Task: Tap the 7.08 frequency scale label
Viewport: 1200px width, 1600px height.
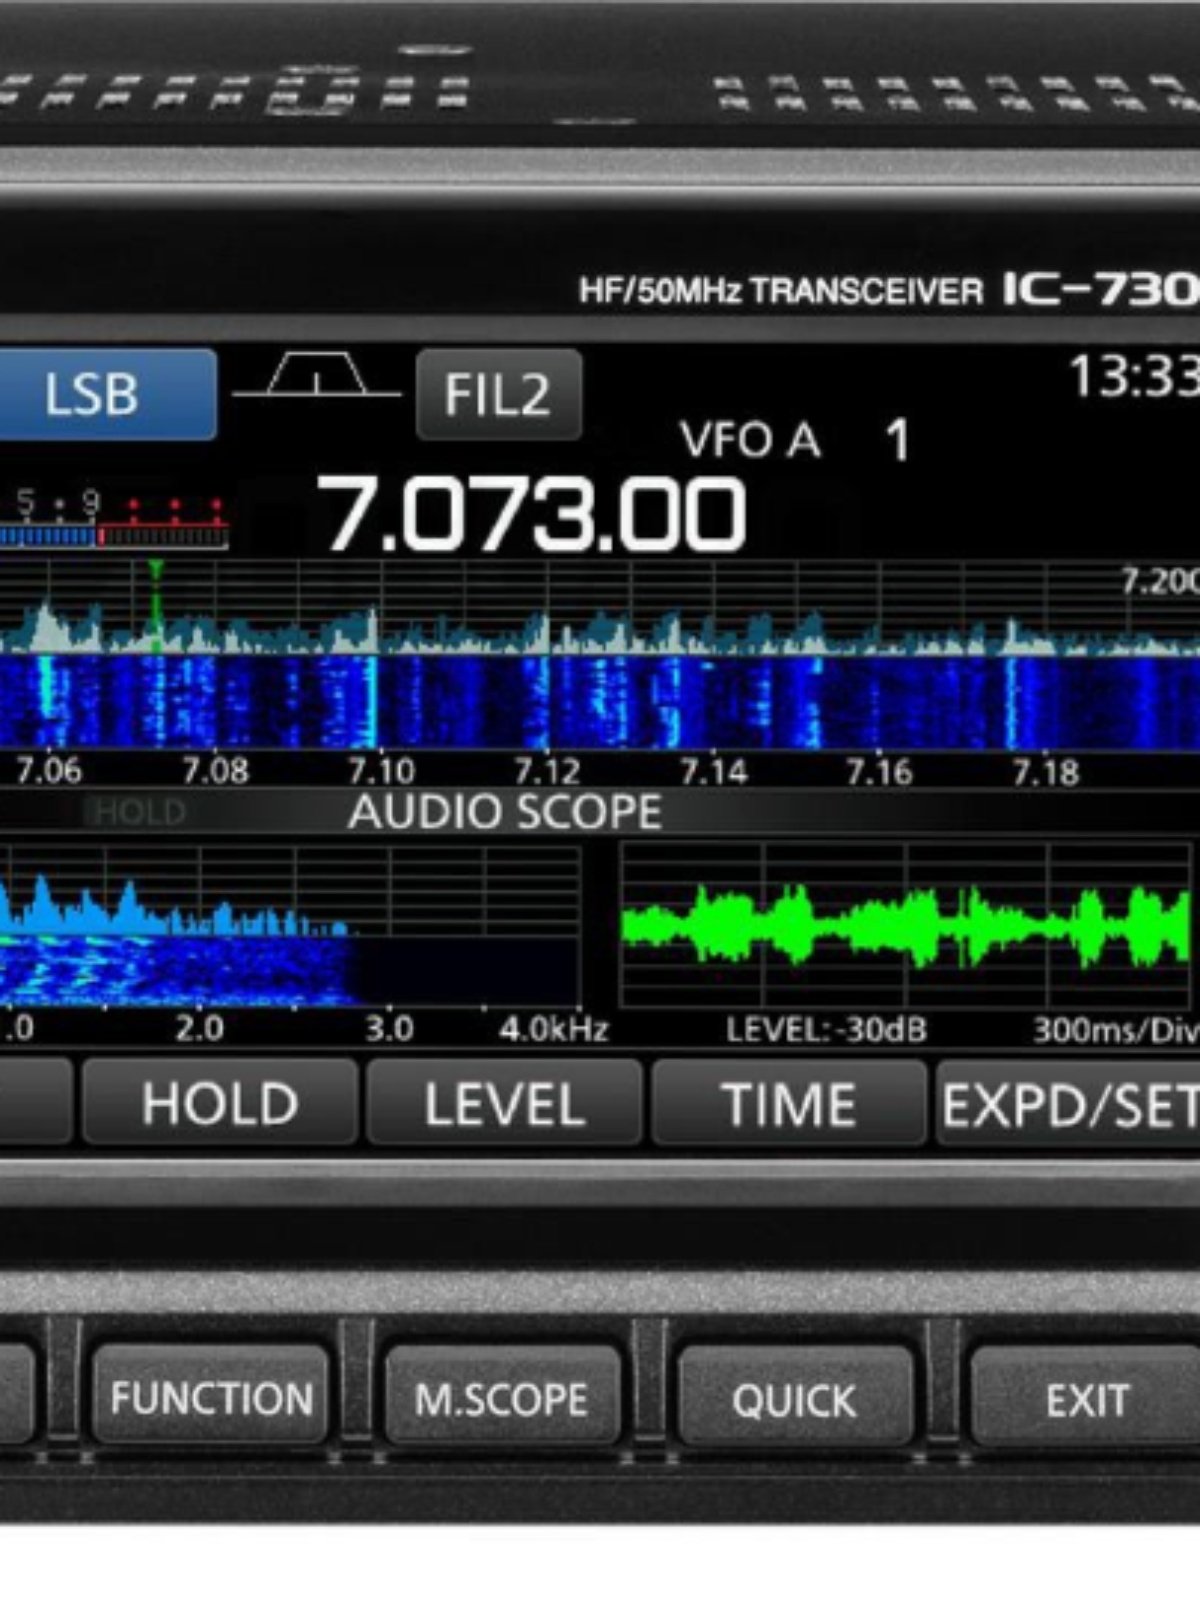Action: (215, 771)
